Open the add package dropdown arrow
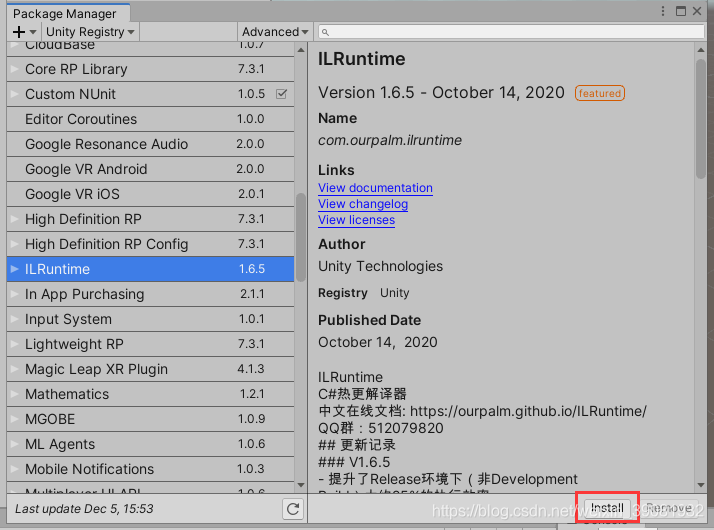 coord(33,32)
